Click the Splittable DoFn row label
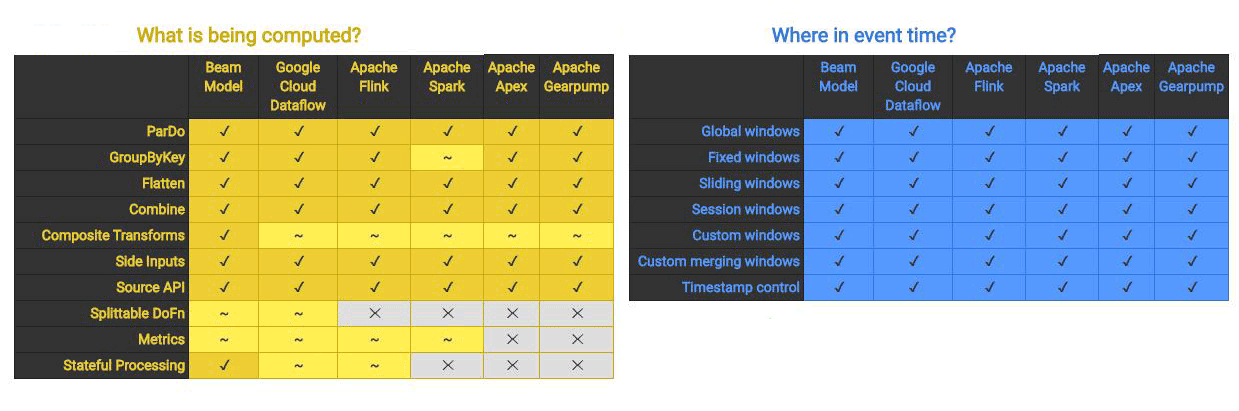The image size is (1239, 411). coord(137,313)
